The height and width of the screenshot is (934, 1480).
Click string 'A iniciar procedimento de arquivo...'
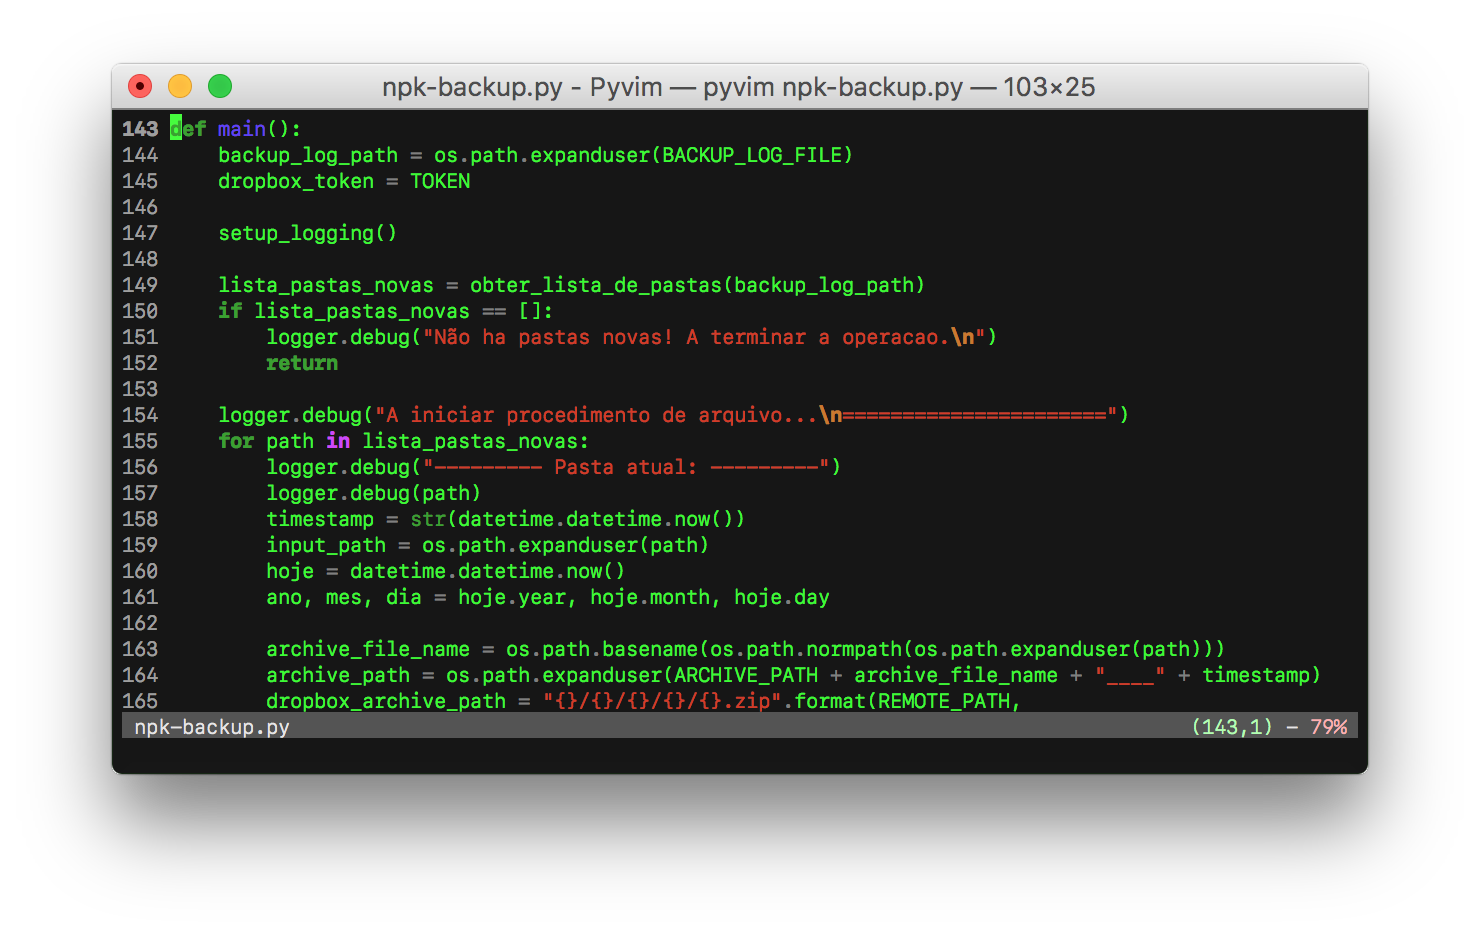602,415
